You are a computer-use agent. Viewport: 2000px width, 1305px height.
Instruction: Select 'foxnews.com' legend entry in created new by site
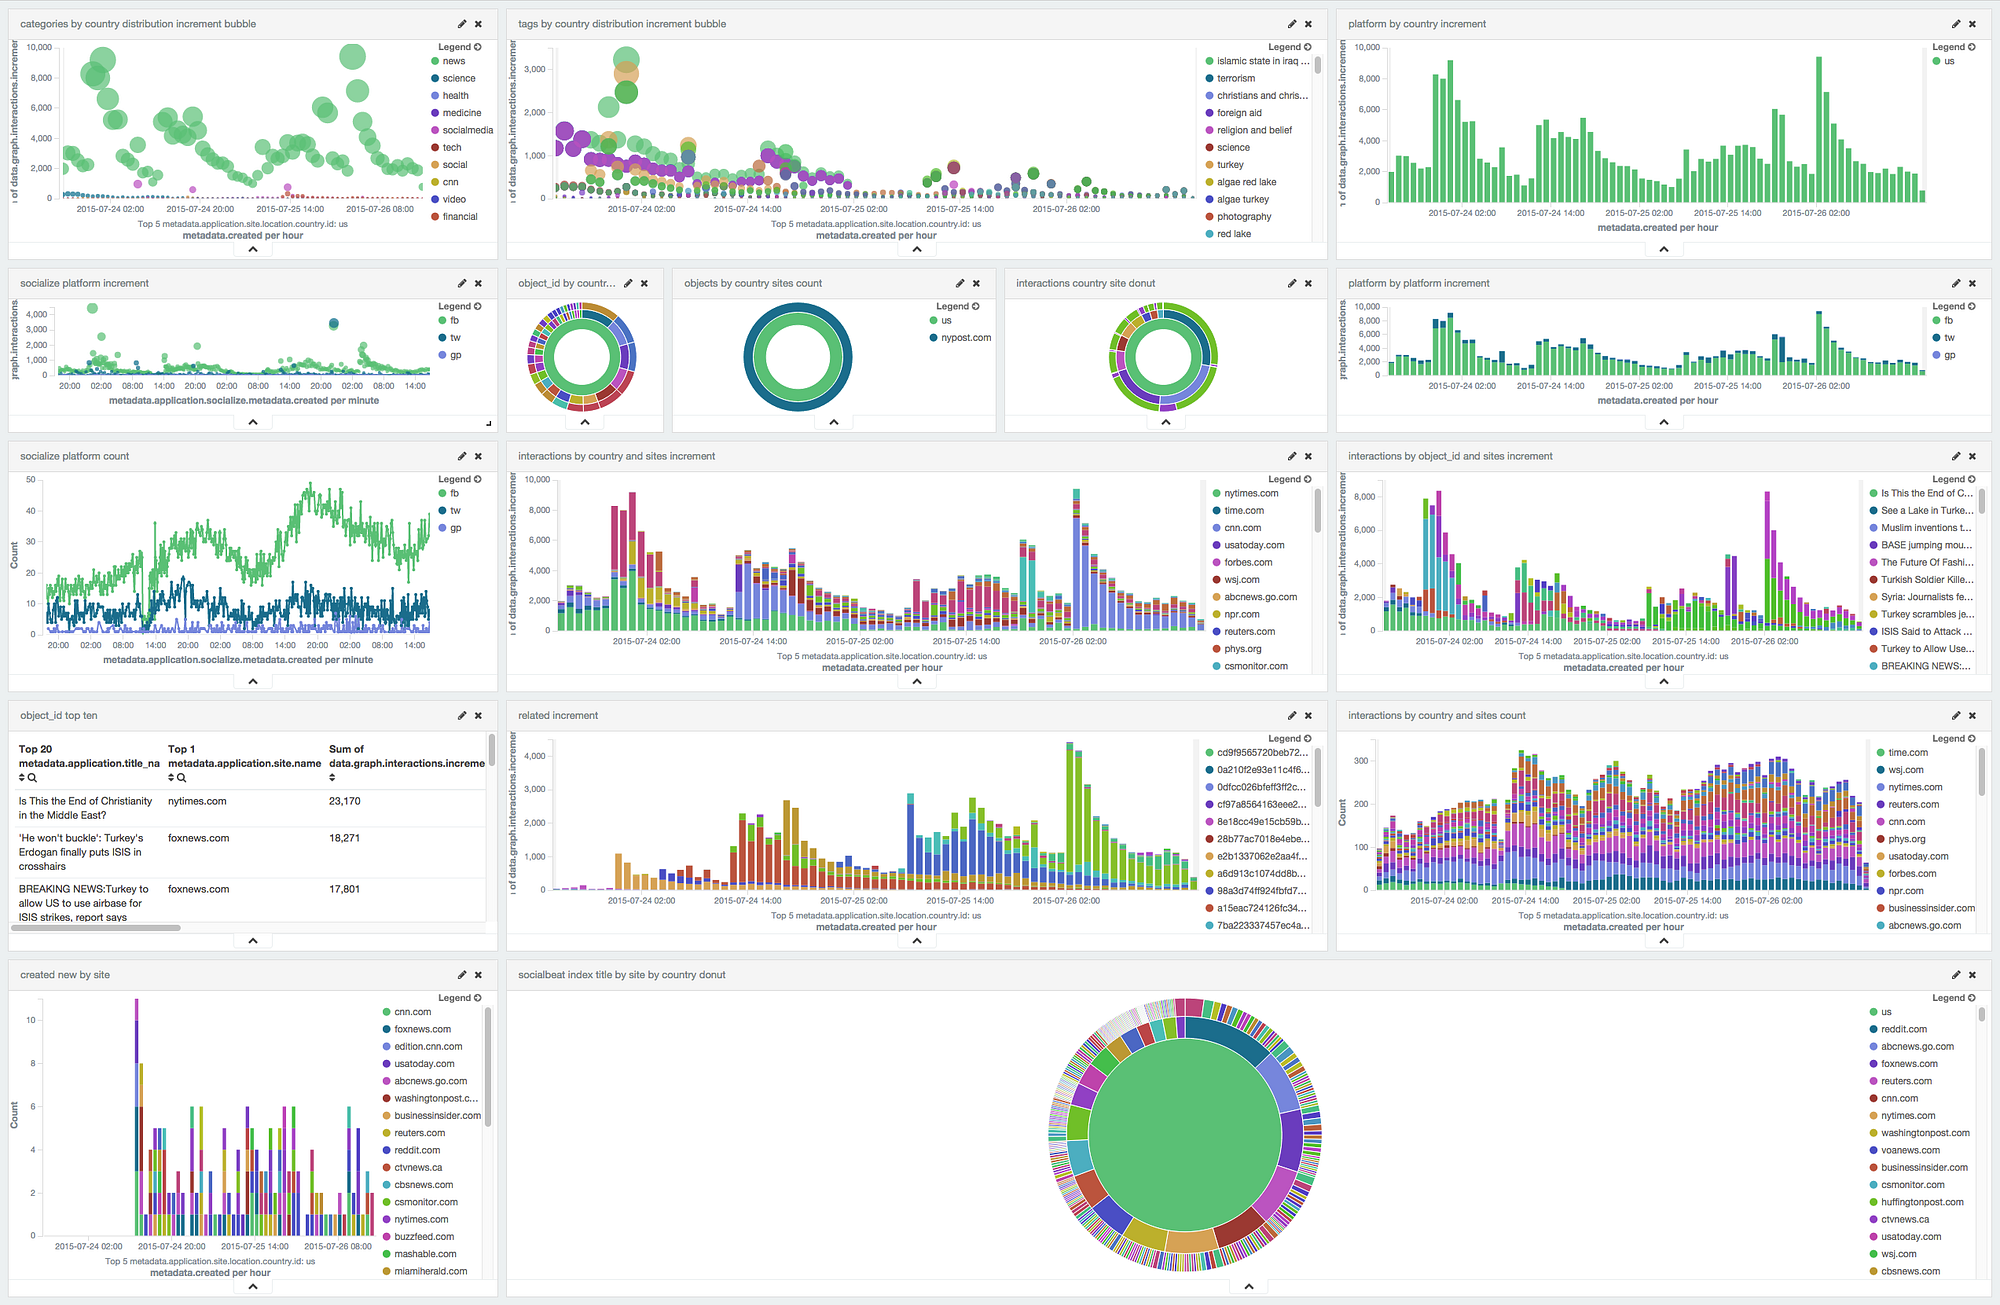point(421,1029)
